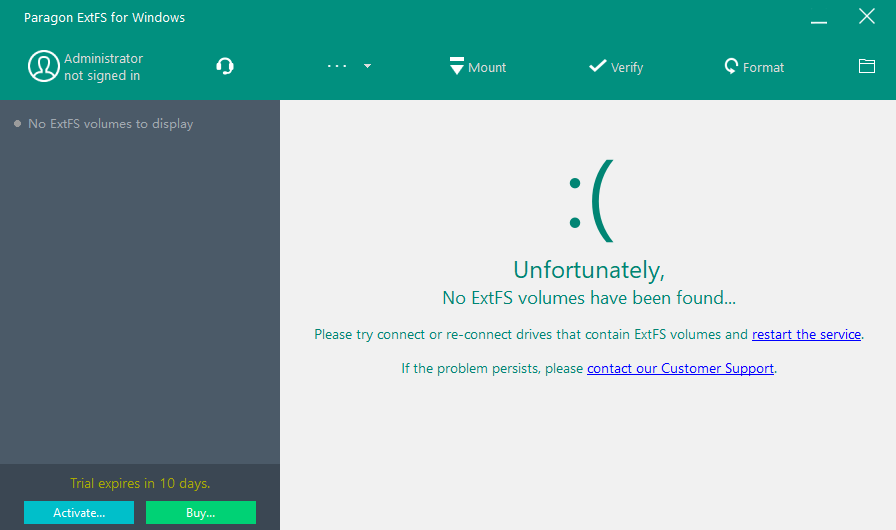This screenshot has width=896, height=530.
Task: Click the Buy... button
Action: click(201, 512)
